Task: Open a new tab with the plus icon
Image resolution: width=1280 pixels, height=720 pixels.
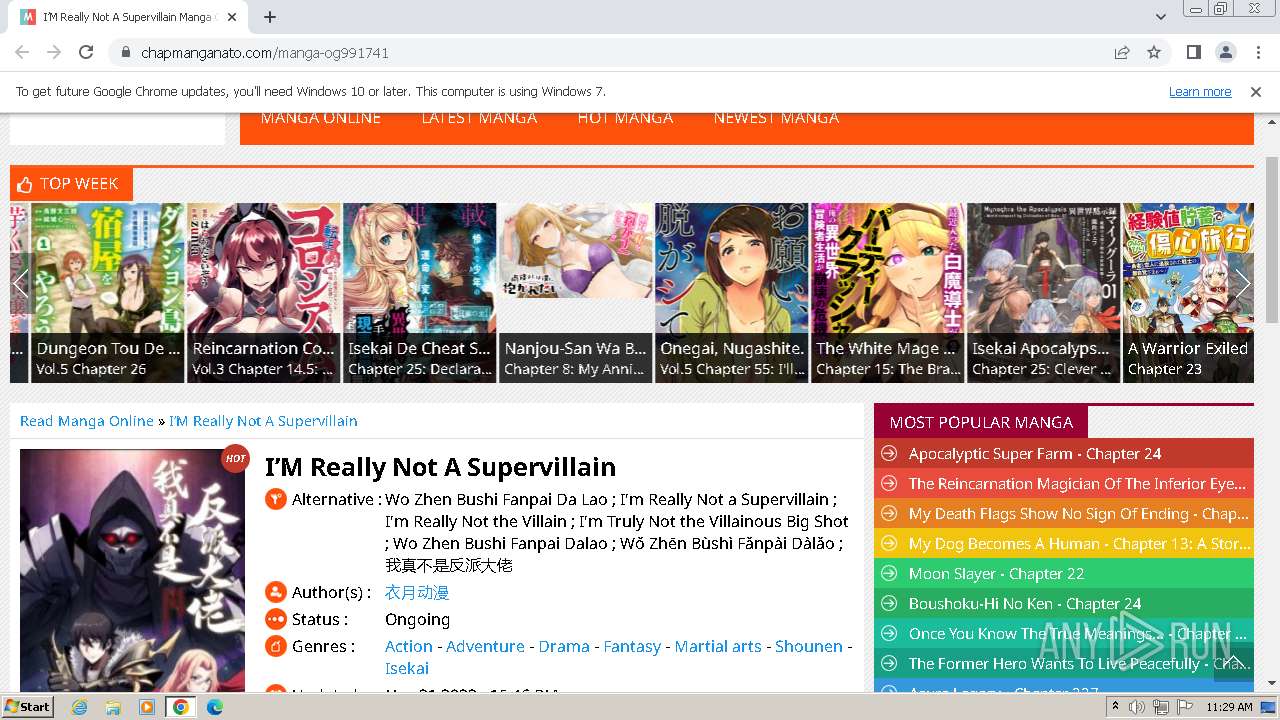Action: (x=270, y=17)
